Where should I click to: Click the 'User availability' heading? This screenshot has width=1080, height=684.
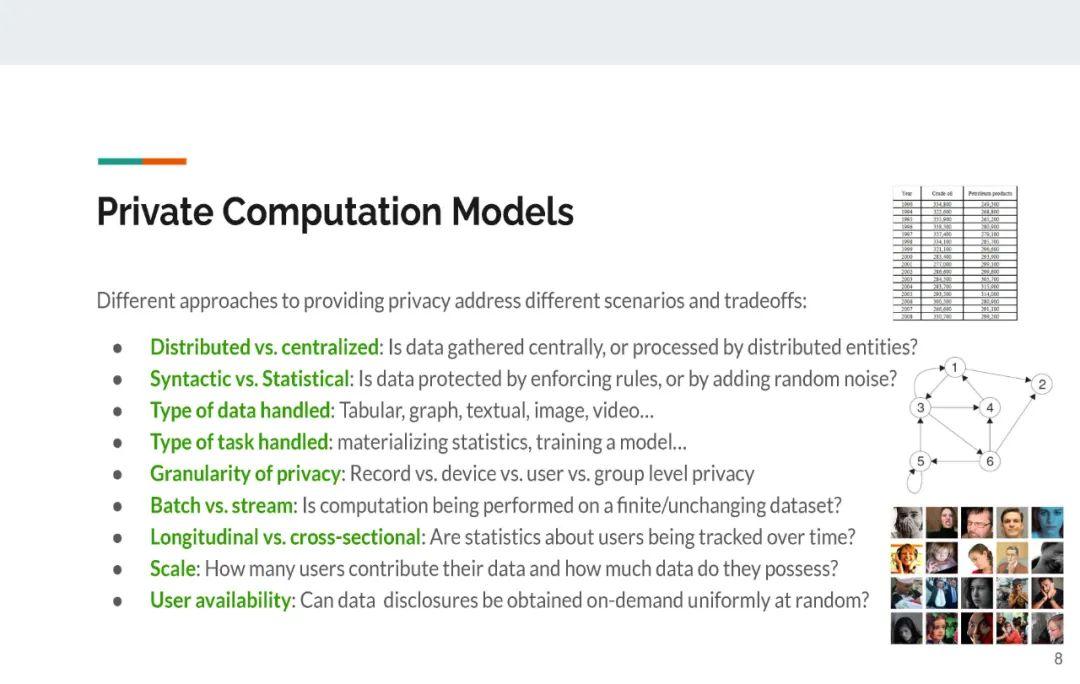tap(220, 601)
